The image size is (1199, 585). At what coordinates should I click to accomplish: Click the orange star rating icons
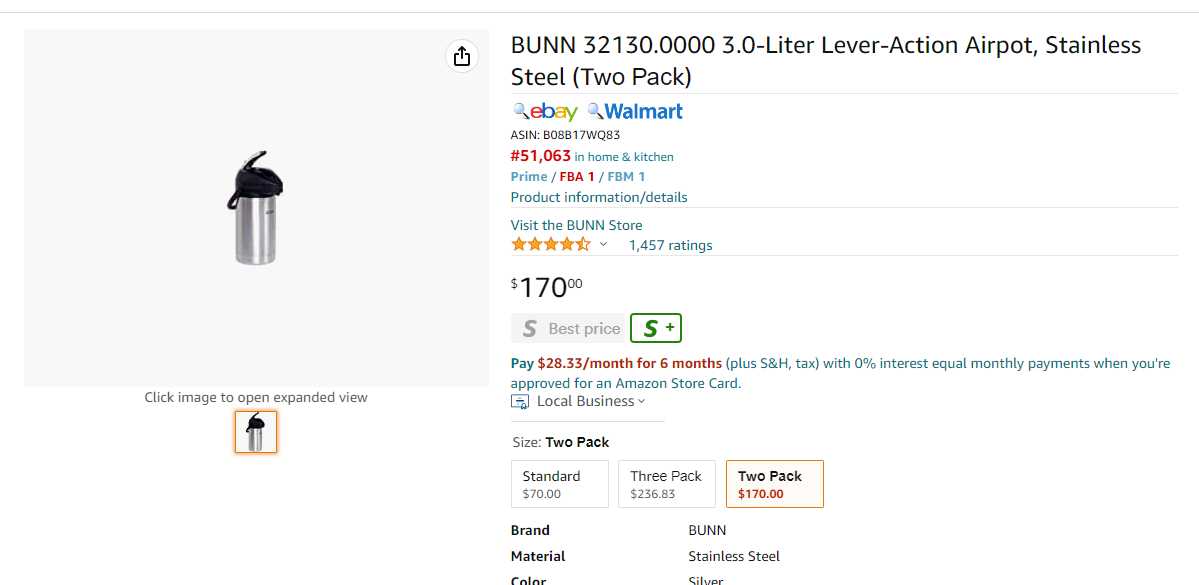pyautogui.click(x=551, y=245)
